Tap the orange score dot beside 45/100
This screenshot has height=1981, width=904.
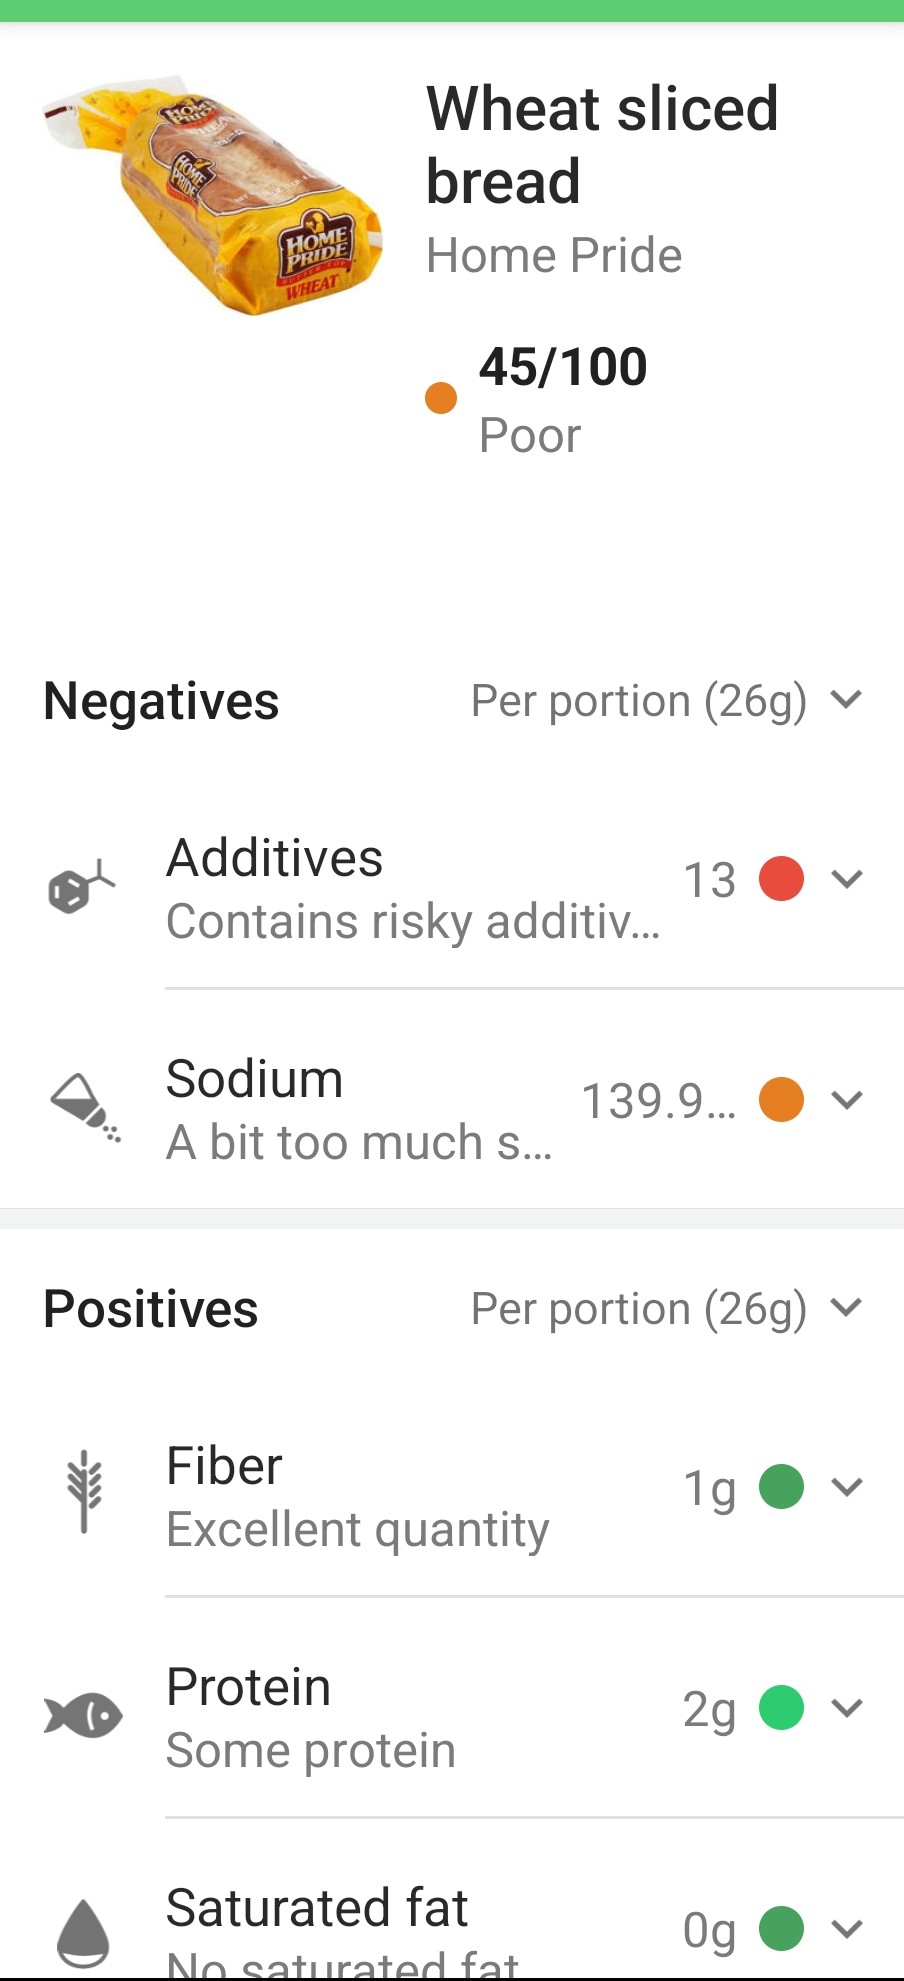441,398
